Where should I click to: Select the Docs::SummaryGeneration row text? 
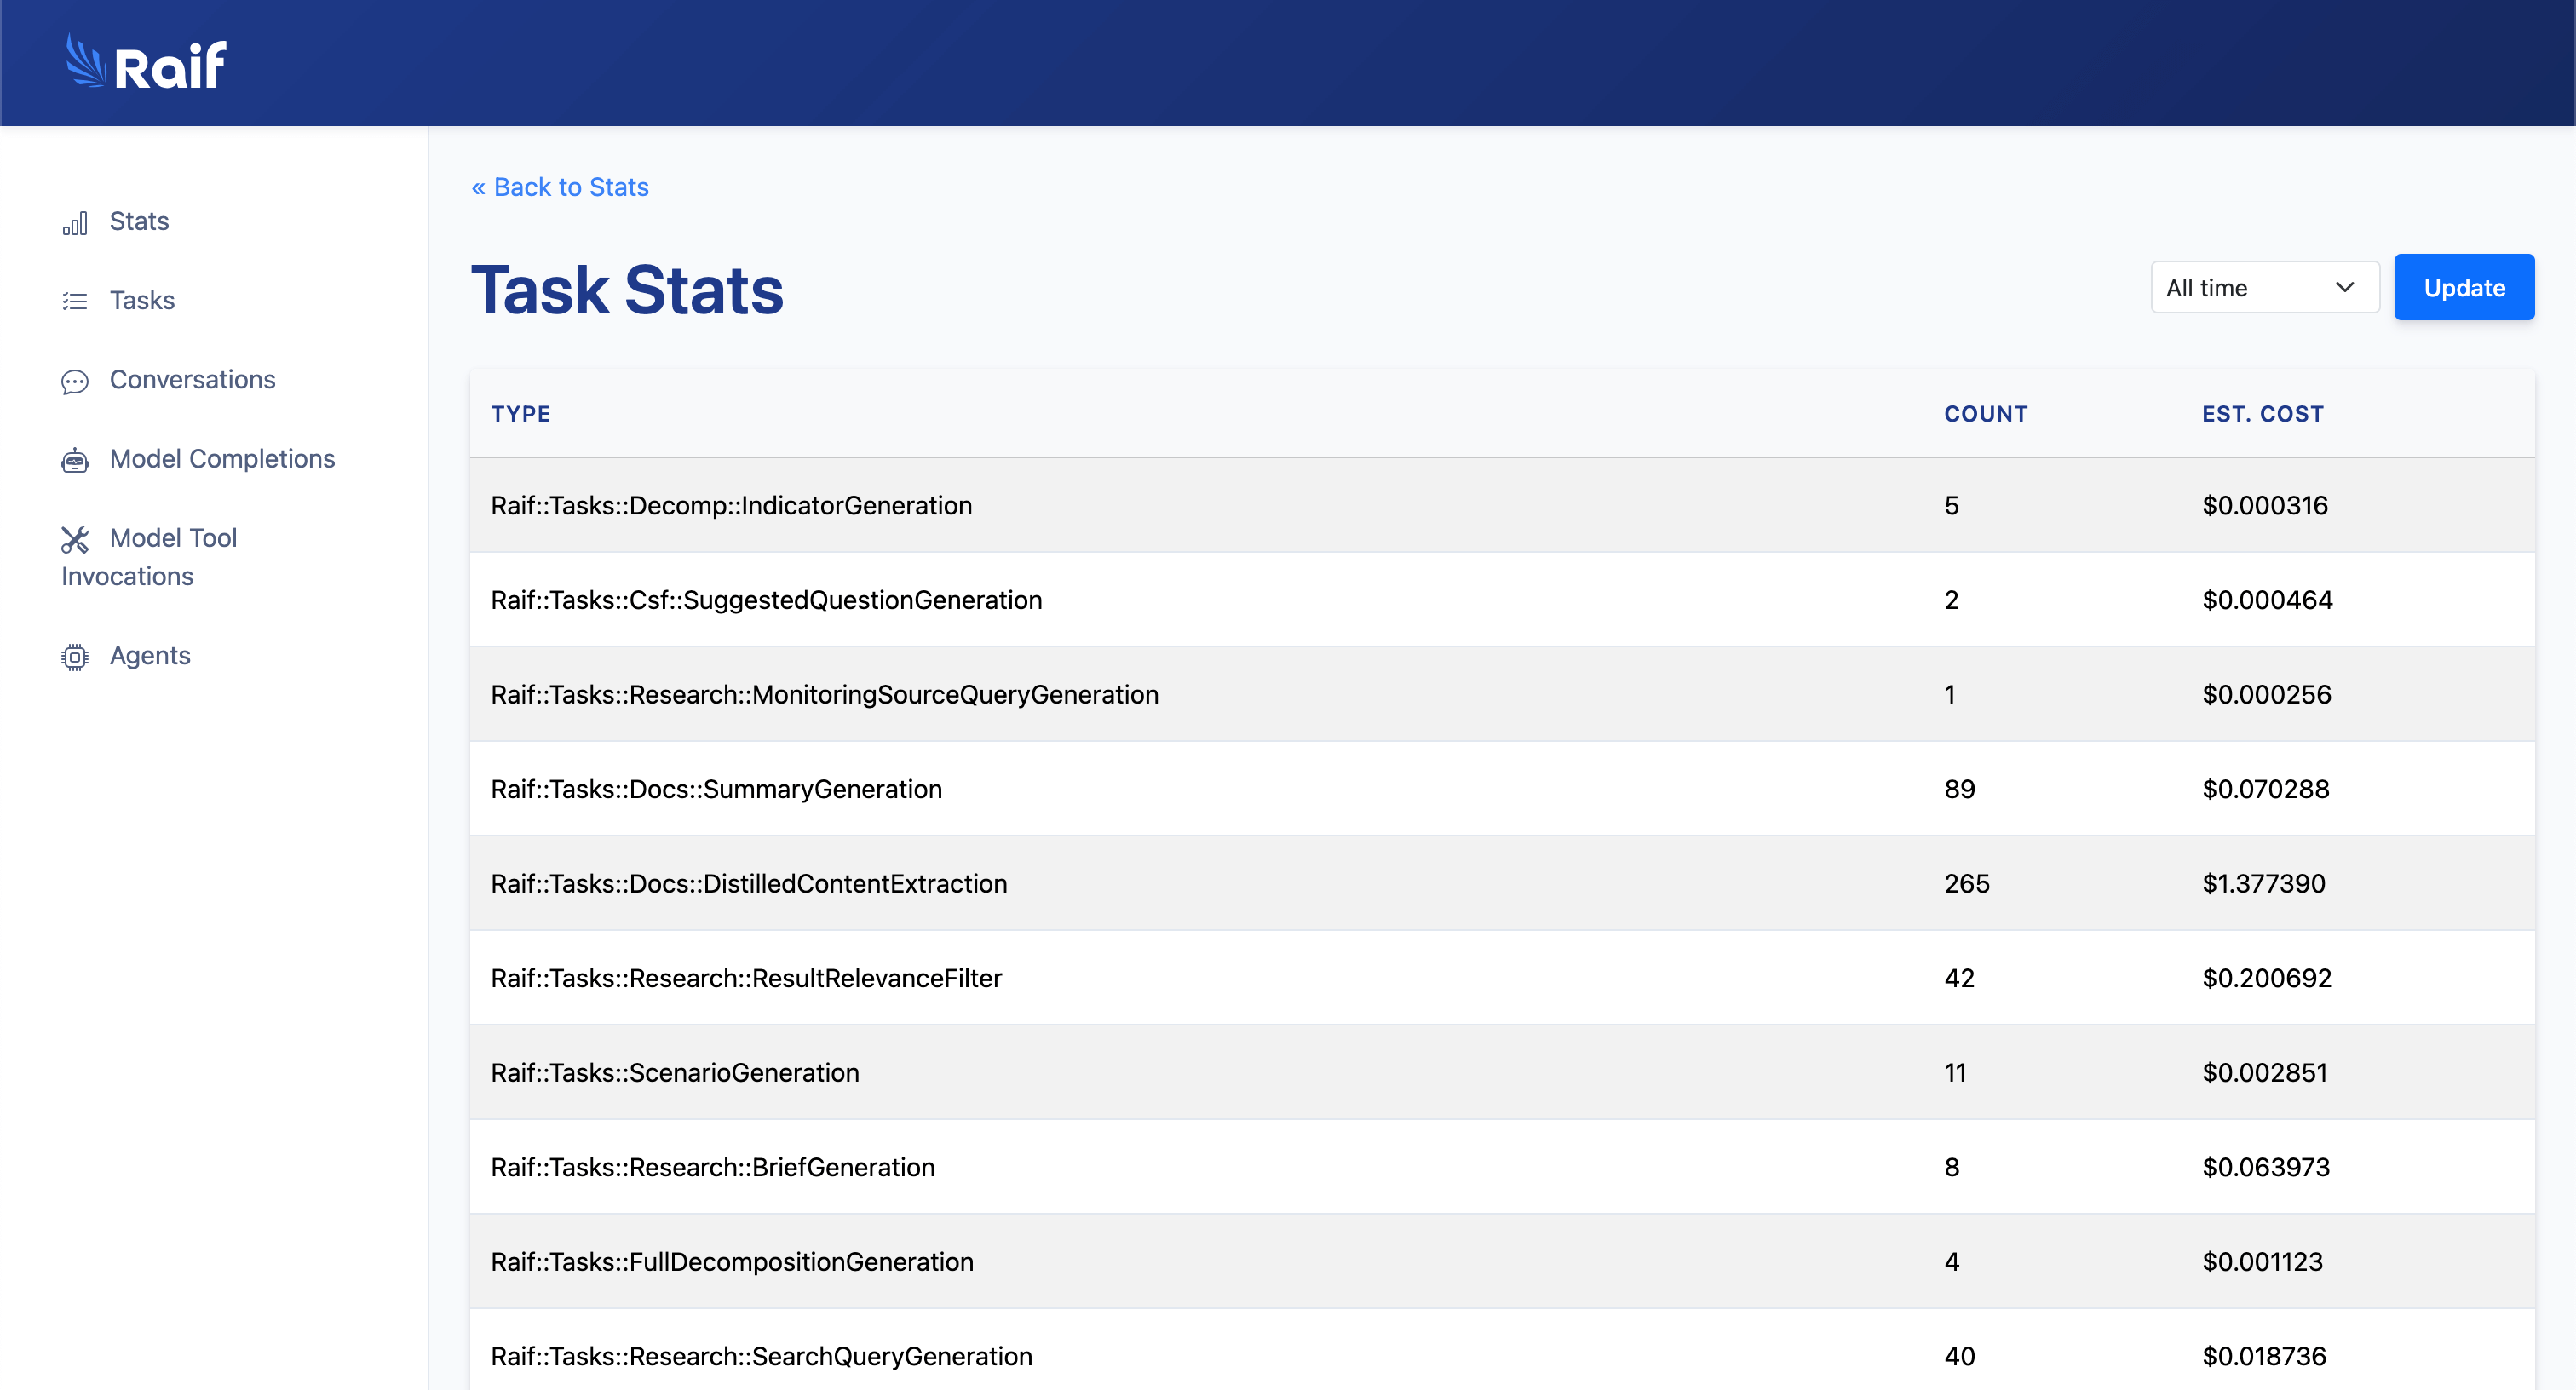tap(716, 789)
